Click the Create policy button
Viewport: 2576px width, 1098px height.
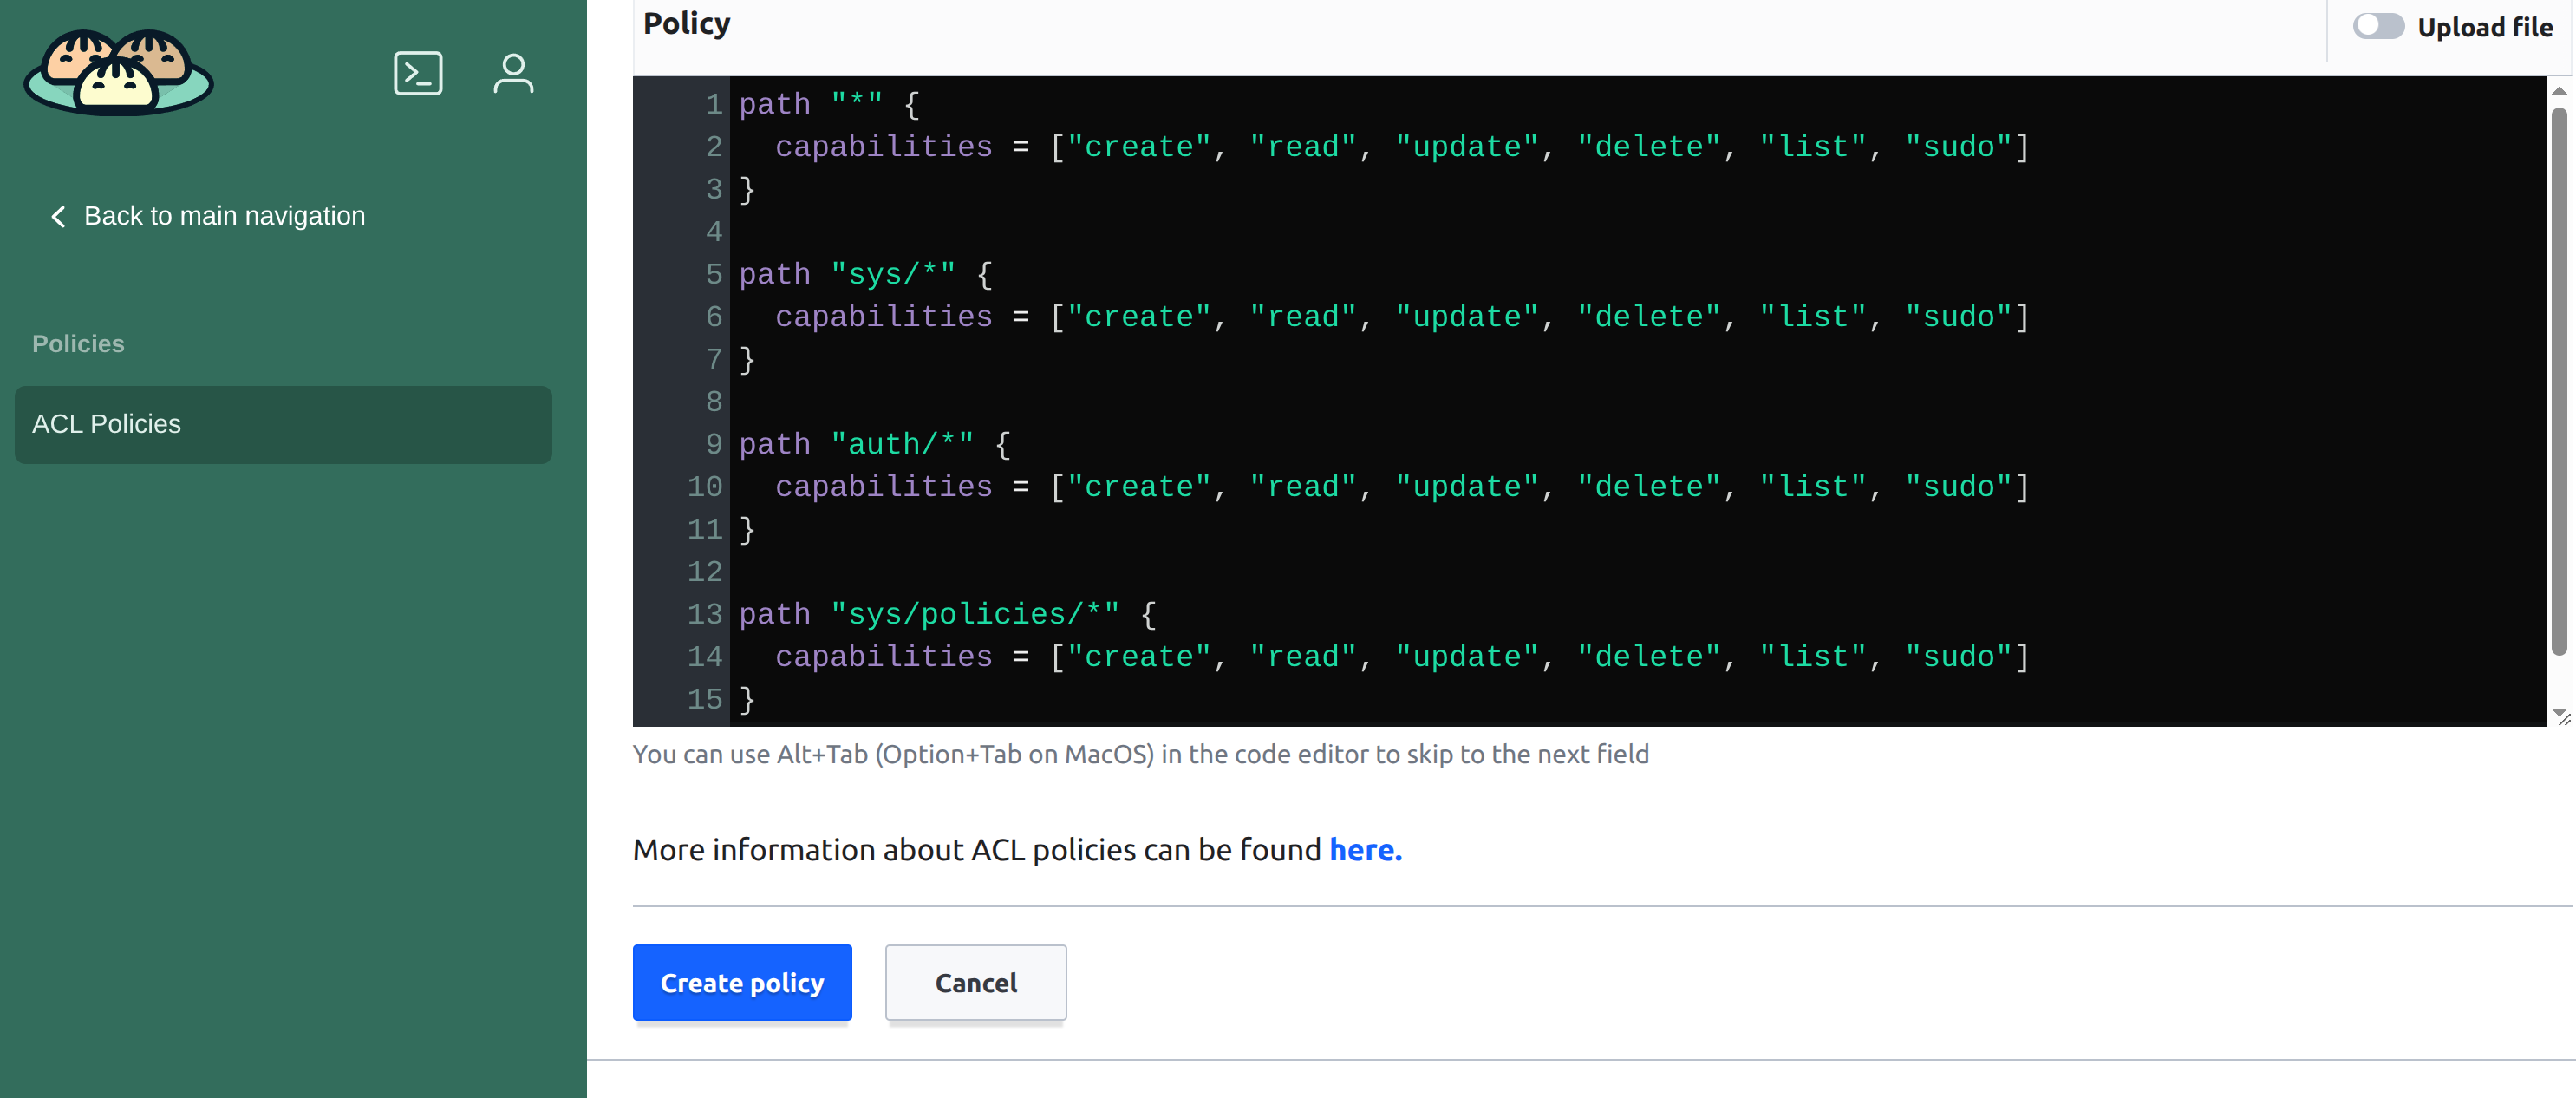pos(741,982)
